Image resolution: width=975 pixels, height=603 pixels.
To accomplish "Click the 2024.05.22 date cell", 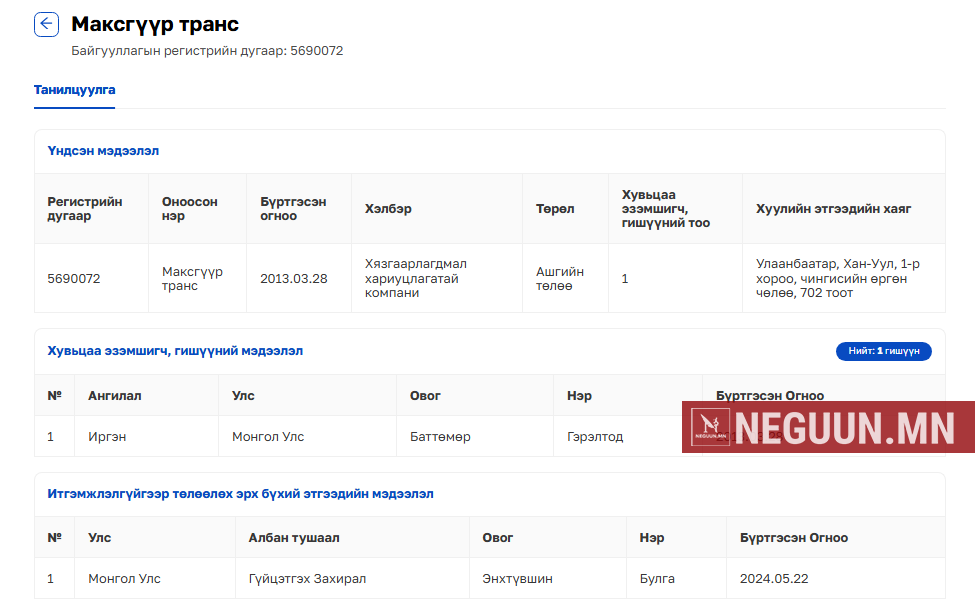I will coord(773,579).
